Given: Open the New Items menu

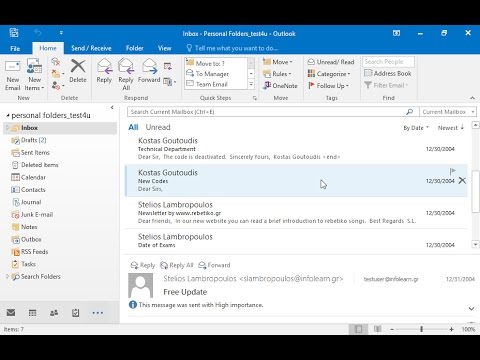Looking at the screenshot, I should pos(34,75).
